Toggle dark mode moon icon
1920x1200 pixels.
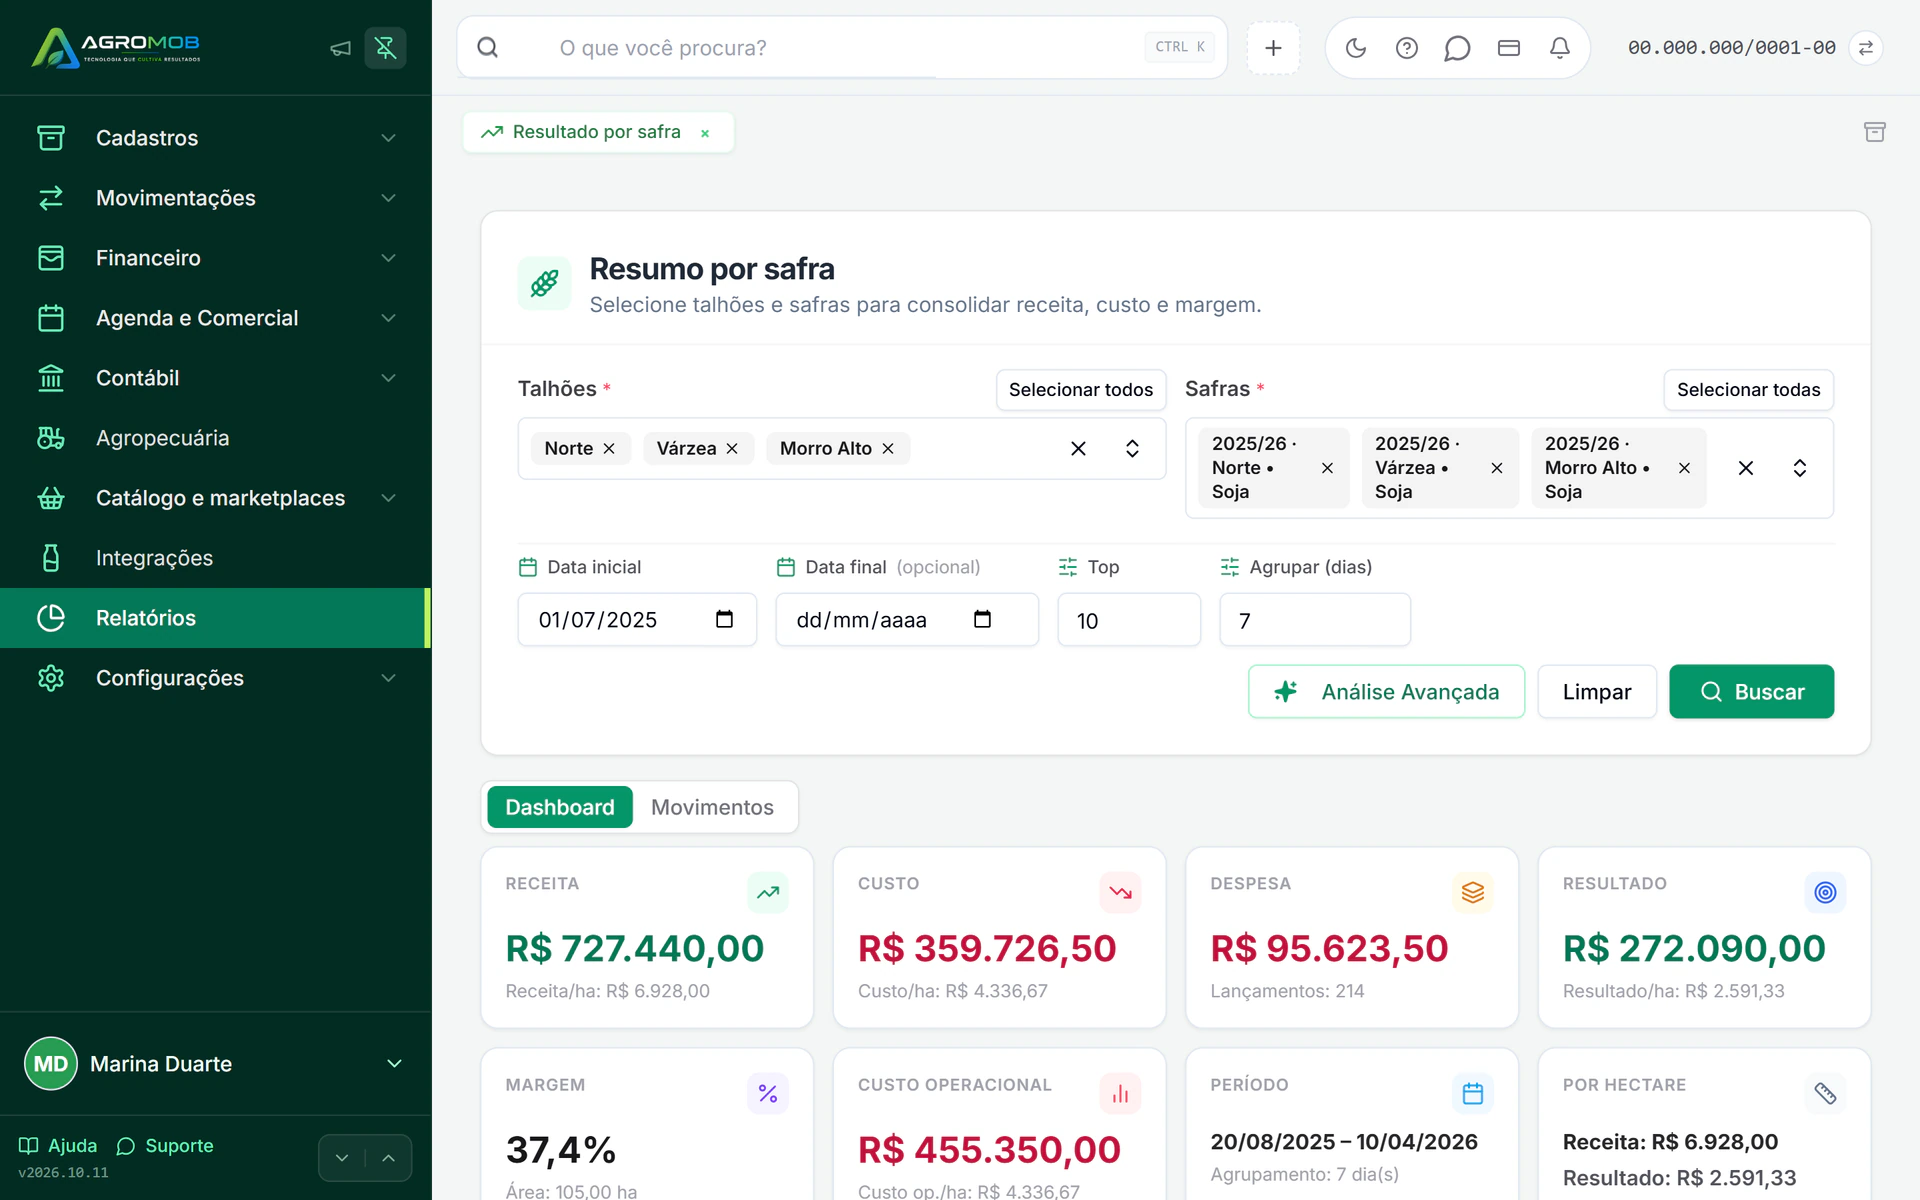click(x=1355, y=48)
